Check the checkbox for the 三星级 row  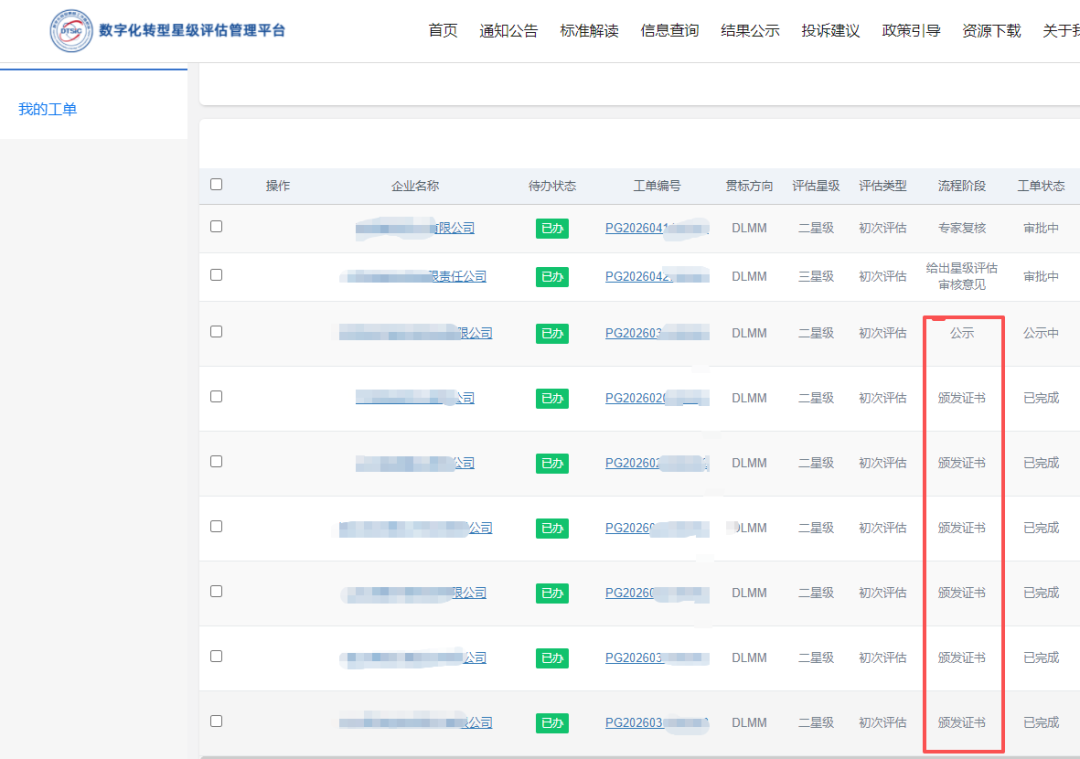[x=216, y=275]
